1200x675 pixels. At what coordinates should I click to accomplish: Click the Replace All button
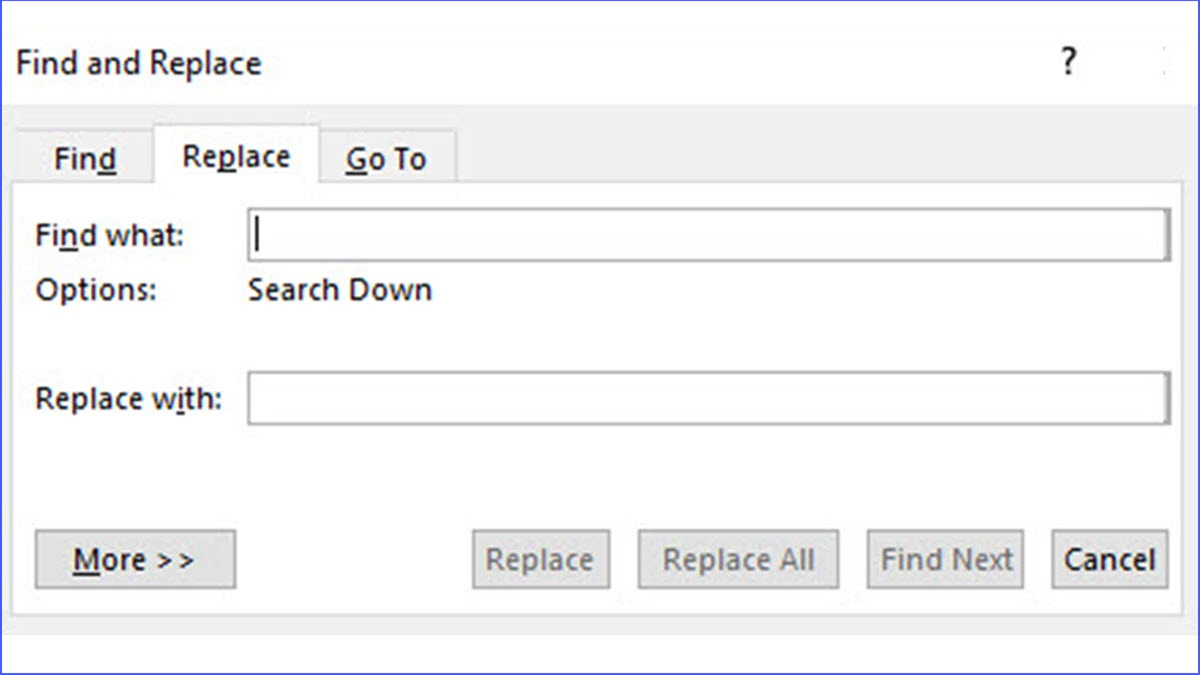[737, 559]
